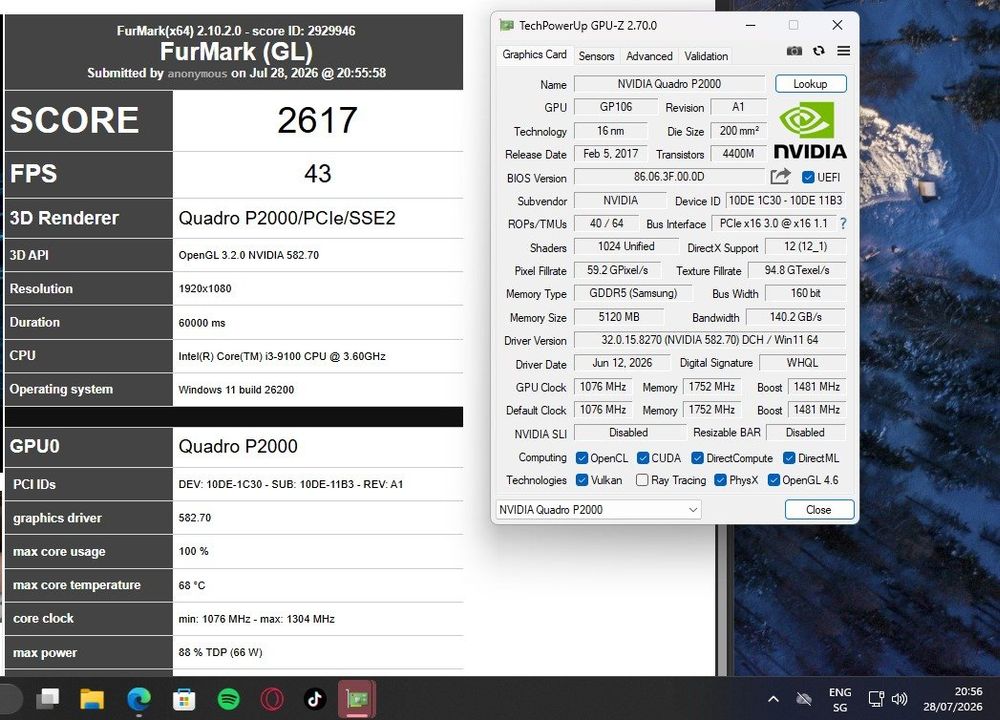Open network status in system tray
Viewport: 1000px width, 720px height.
pyautogui.click(x=876, y=699)
